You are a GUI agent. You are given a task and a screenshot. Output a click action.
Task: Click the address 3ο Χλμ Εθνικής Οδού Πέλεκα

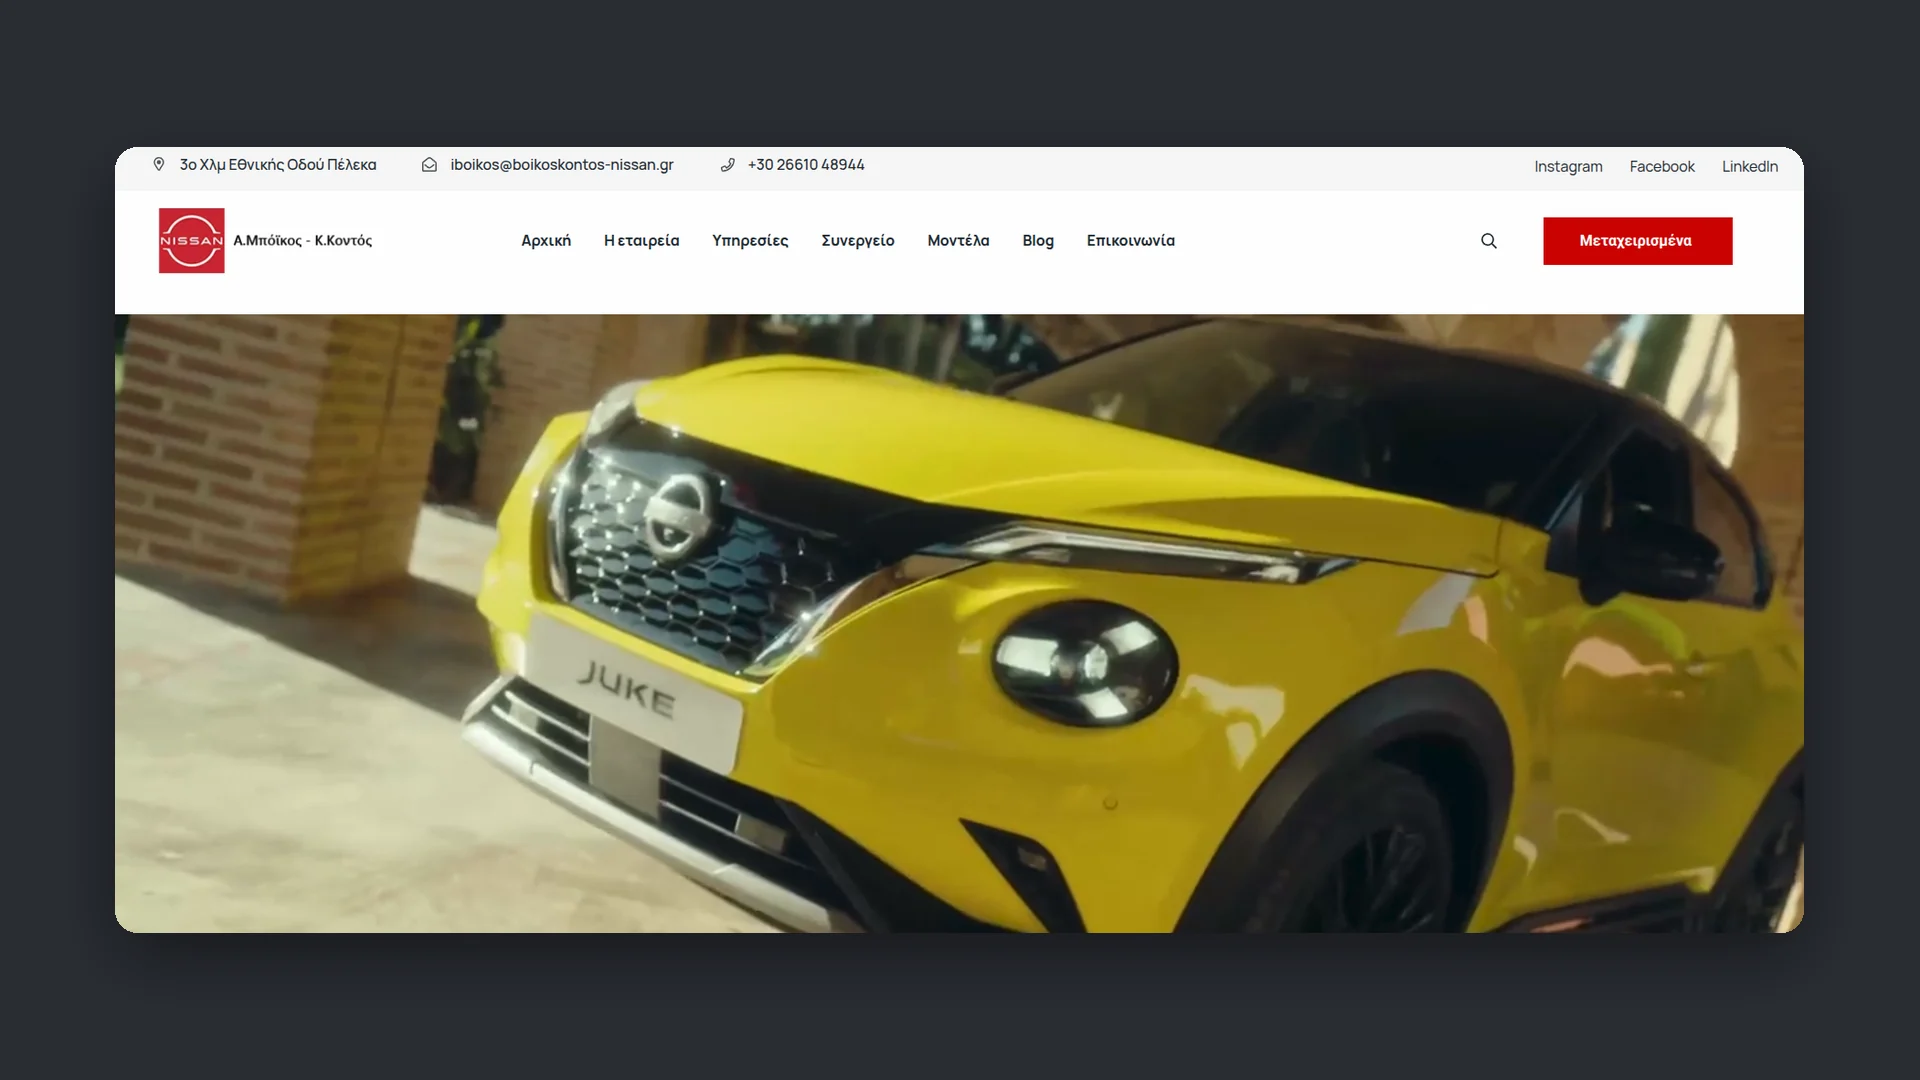(x=278, y=165)
